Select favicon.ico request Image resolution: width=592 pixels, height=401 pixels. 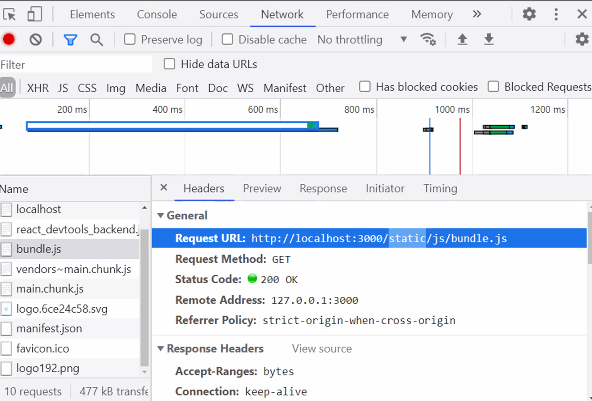click(x=70, y=349)
